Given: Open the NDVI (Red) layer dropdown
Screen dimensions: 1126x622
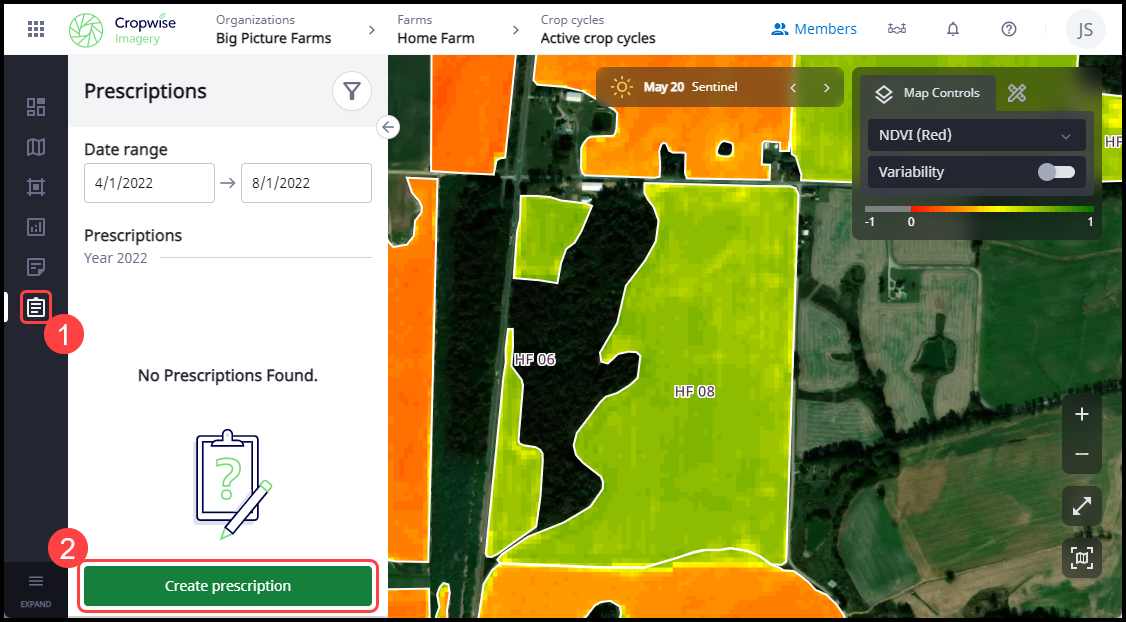Looking at the screenshot, I should point(975,135).
